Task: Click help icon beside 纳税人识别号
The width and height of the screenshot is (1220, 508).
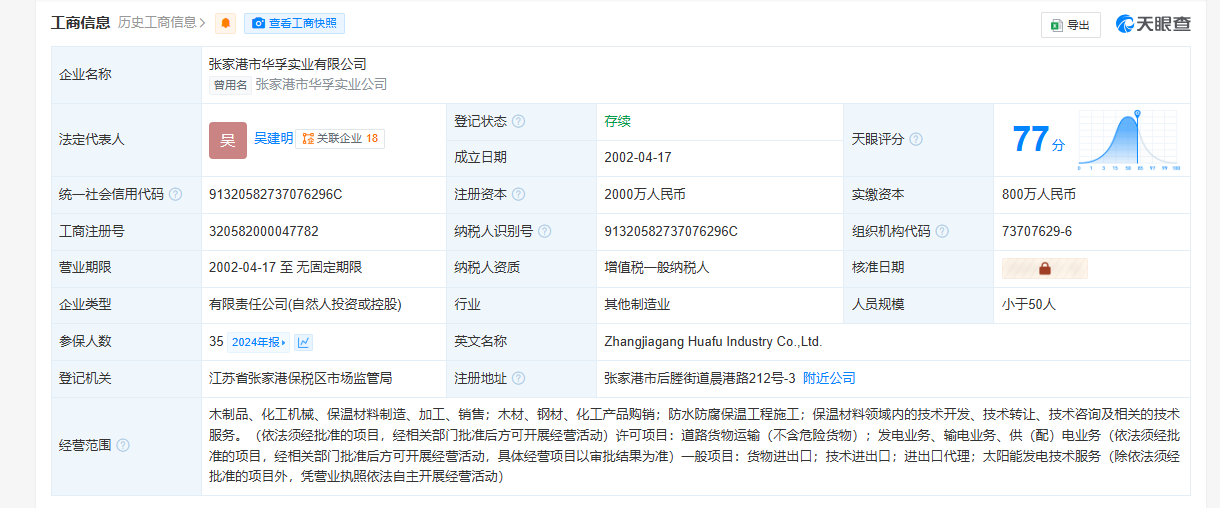Action: pyautogui.click(x=544, y=232)
